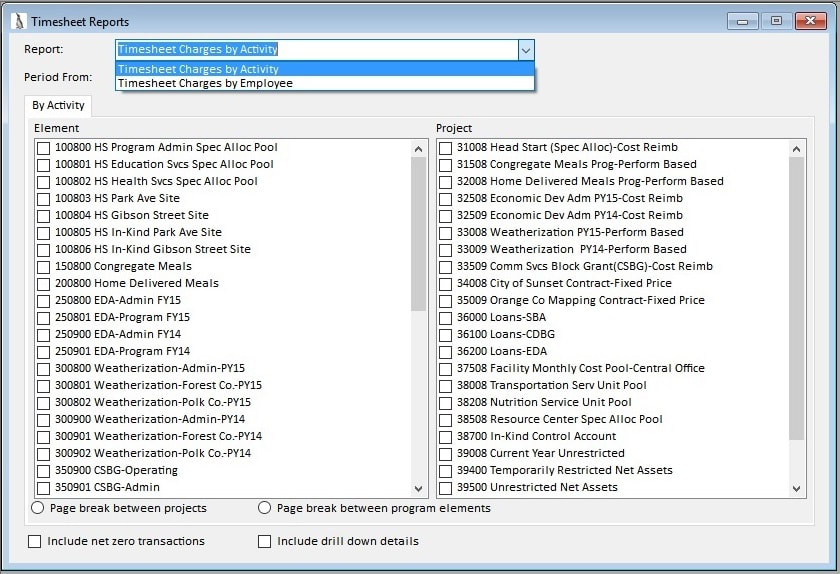The width and height of the screenshot is (840, 574).
Task: Click 300902 Weatherization-Polk Co.-PY14 text
Action: pos(153,453)
